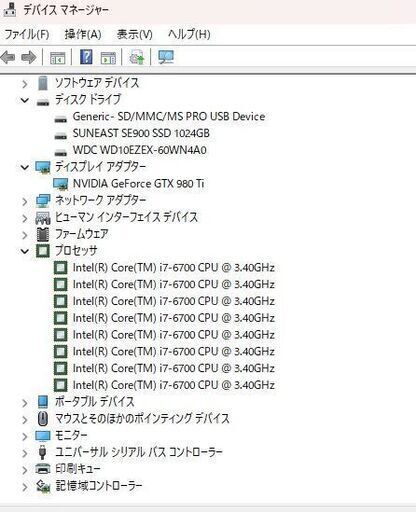Collapse the ディスク ドライブ node
Screen dimensions: 416x512
[x=24, y=100]
